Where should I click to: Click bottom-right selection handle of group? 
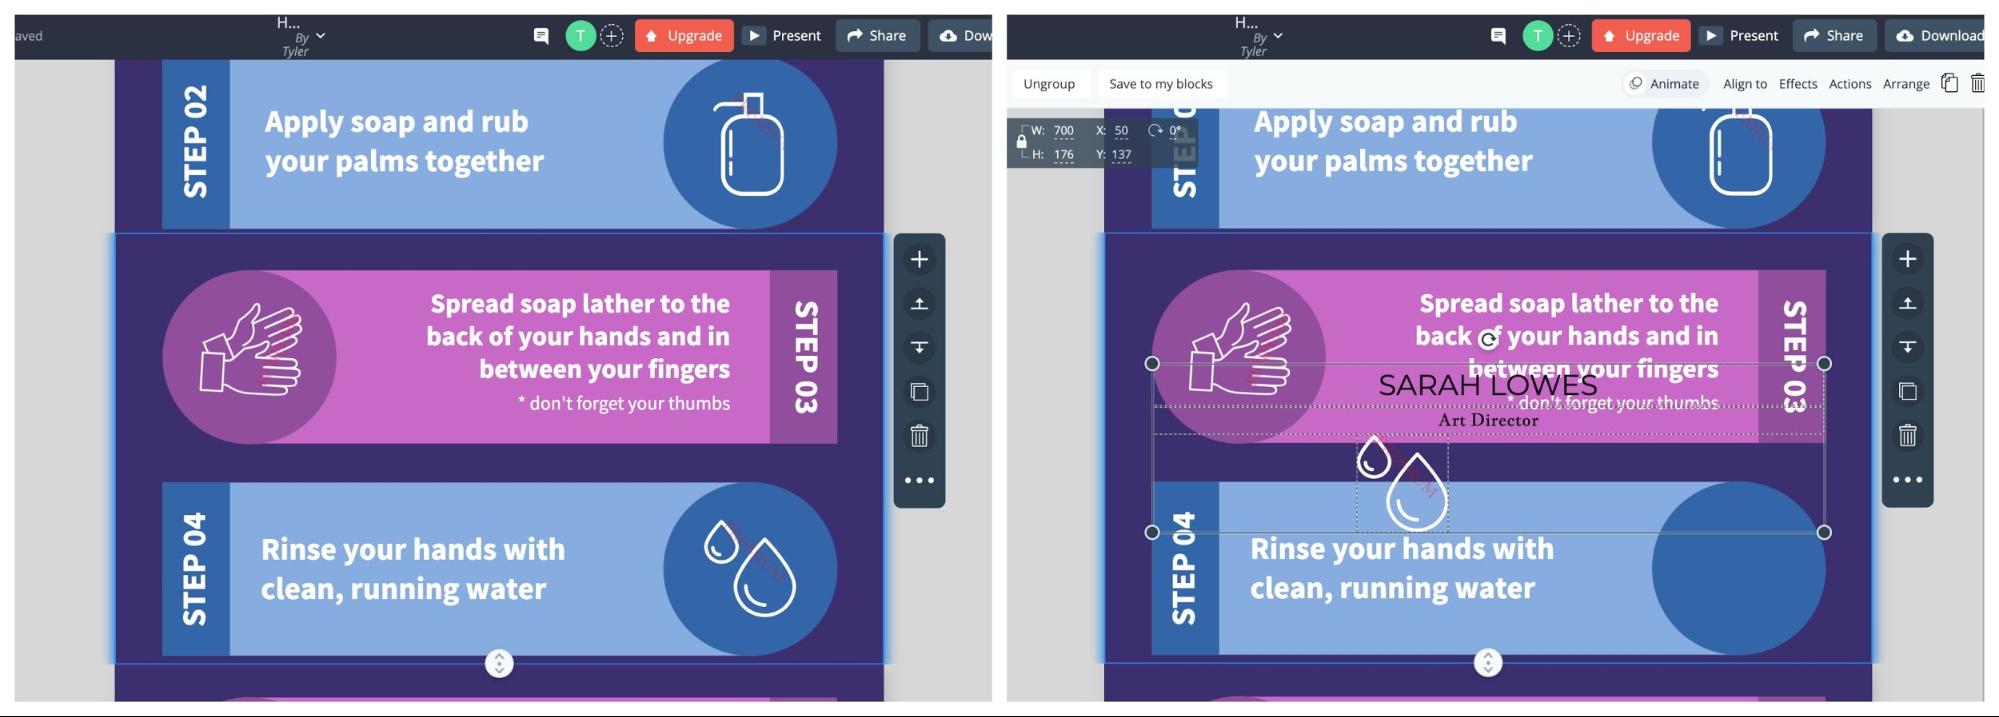point(1824,533)
